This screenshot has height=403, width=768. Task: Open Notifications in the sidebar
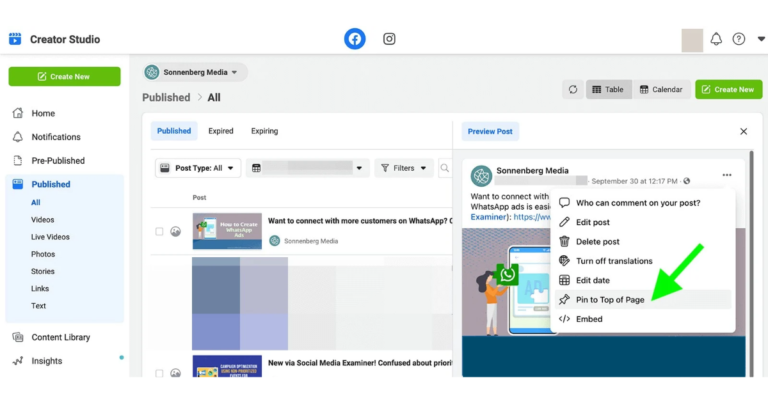(x=56, y=137)
